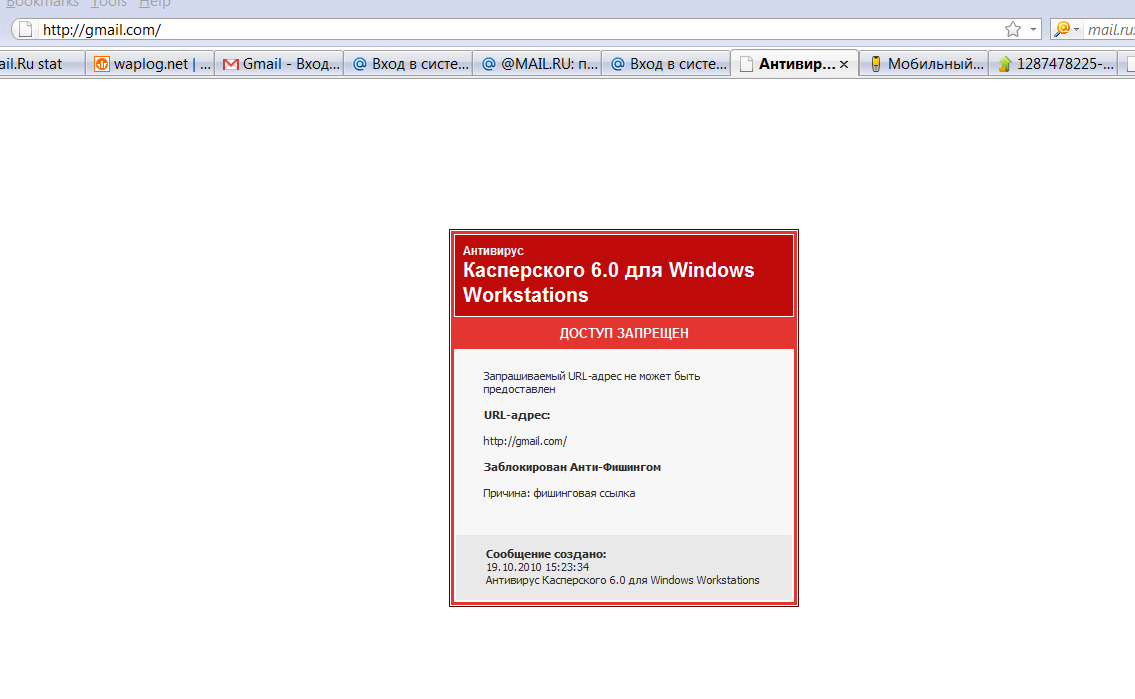Switch to the first Вход в систе... tab
The height and width of the screenshot is (699, 1135).
(x=408, y=64)
